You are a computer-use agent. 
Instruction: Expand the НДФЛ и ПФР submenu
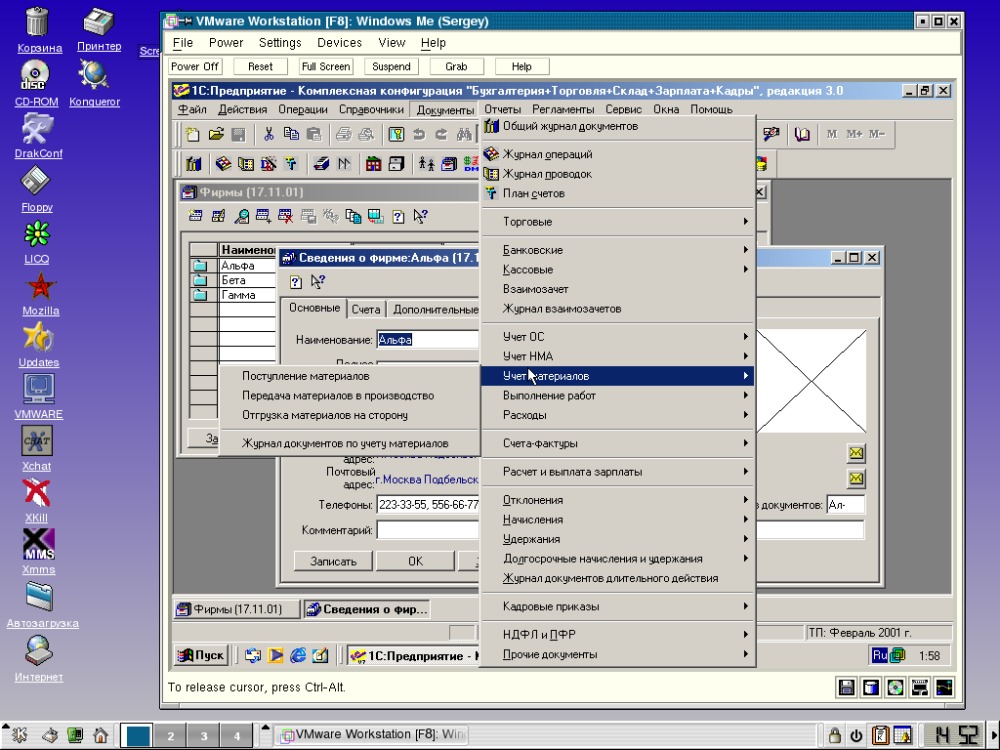coord(617,635)
